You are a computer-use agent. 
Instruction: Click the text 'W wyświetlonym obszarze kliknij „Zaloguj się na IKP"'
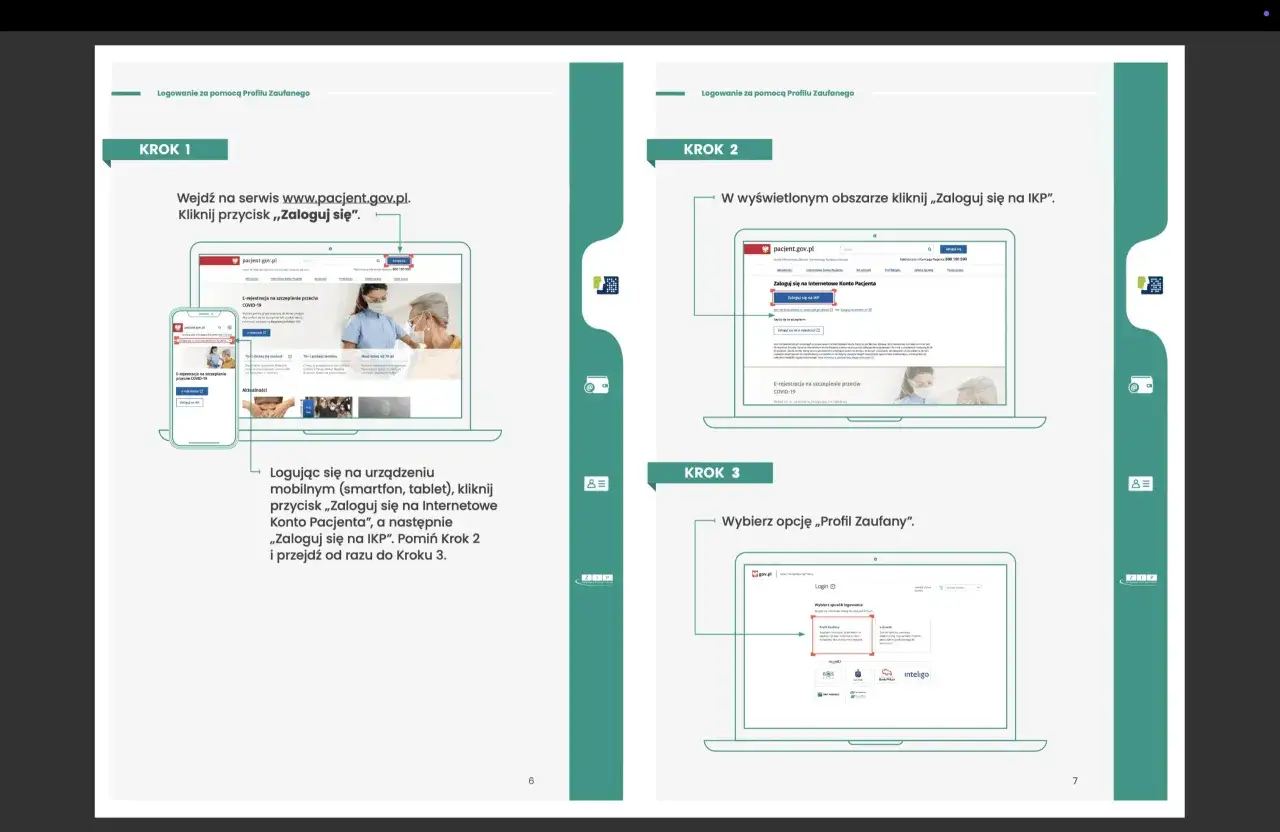tap(888, 198)
